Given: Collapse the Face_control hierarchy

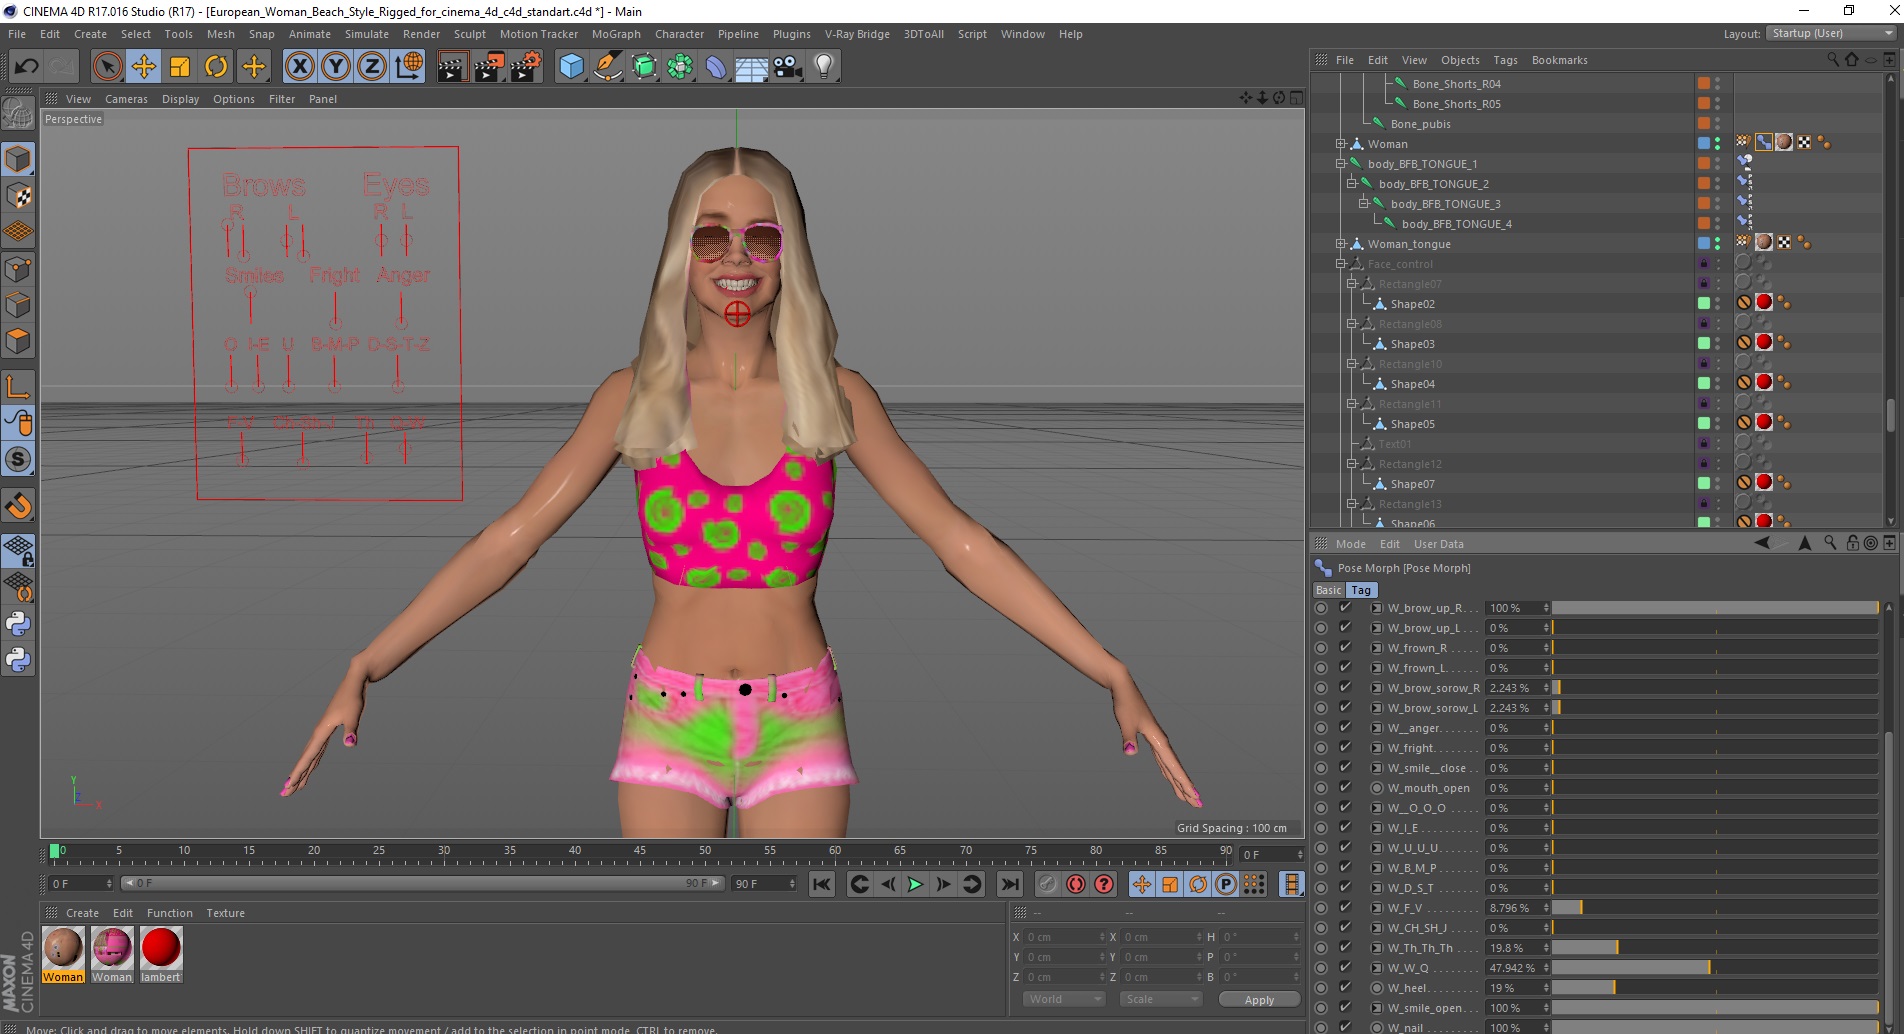Looking at the screenshot, I should [x=1341, y=264].
